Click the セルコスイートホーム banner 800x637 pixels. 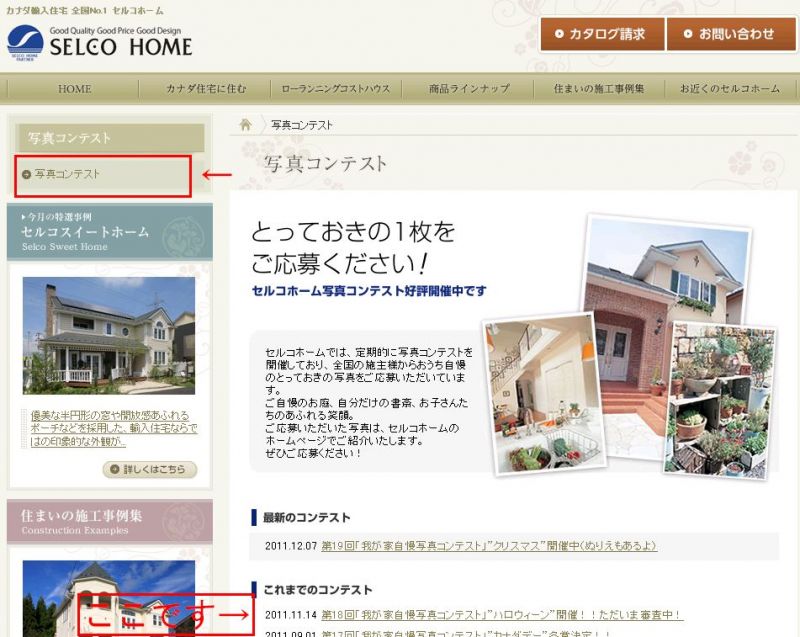(110, 232)
